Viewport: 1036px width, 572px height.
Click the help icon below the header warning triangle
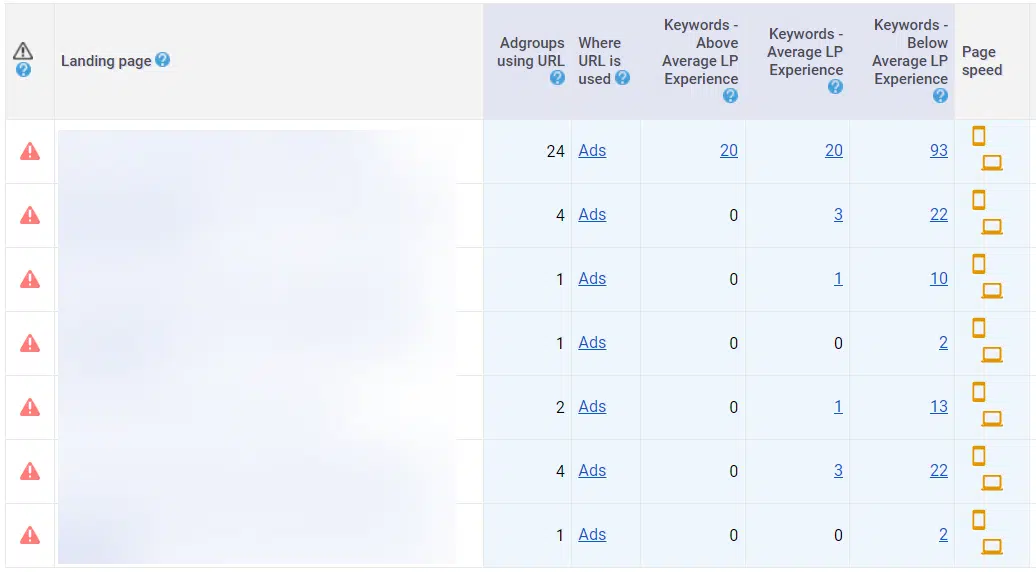(x=23, y=70)
